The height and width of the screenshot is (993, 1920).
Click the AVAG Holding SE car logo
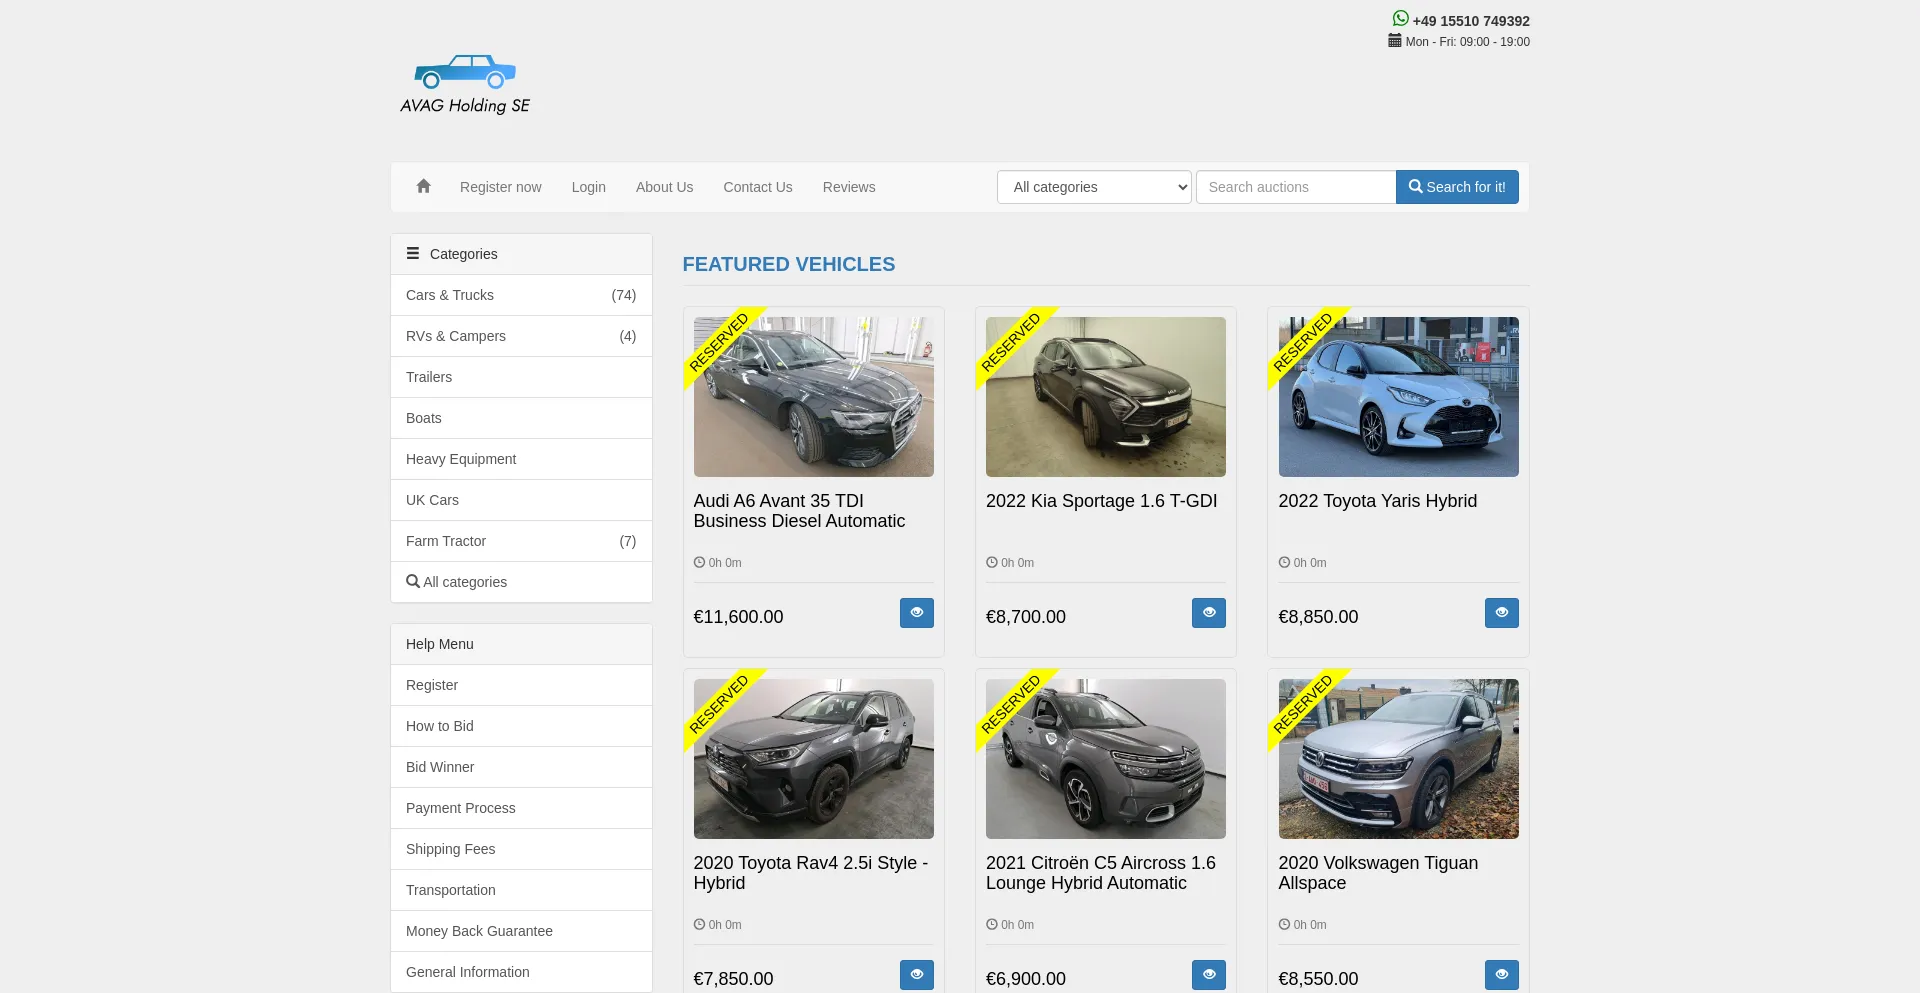coord(465,84)
